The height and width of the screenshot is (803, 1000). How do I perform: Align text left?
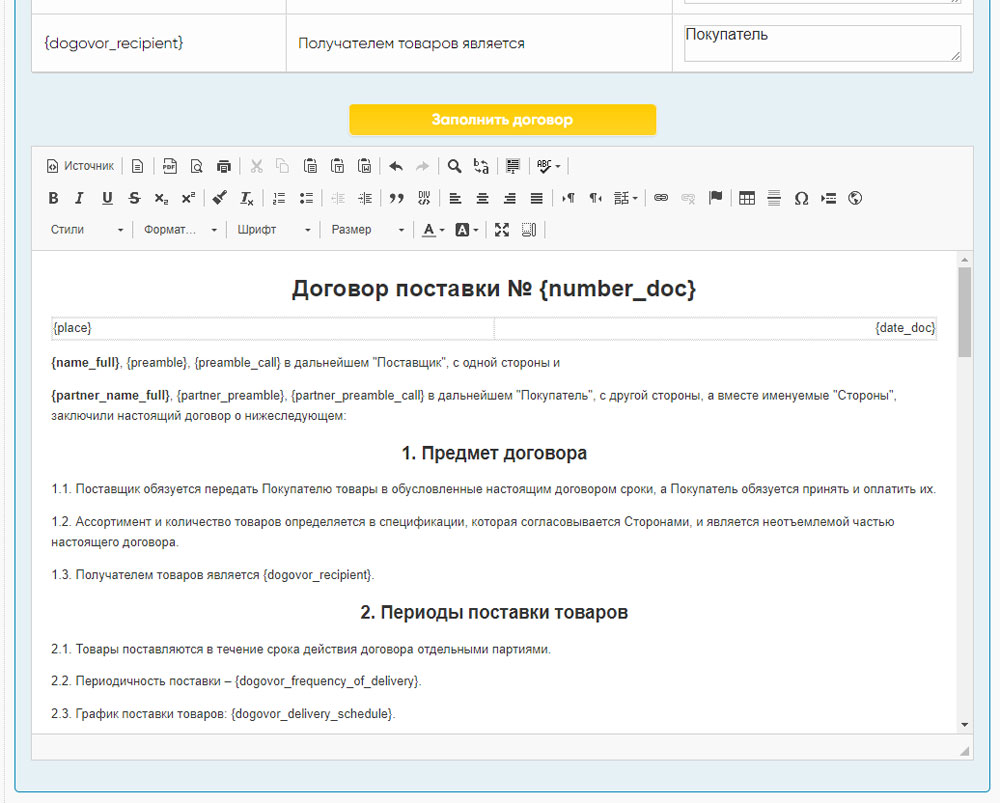(455, 198)
